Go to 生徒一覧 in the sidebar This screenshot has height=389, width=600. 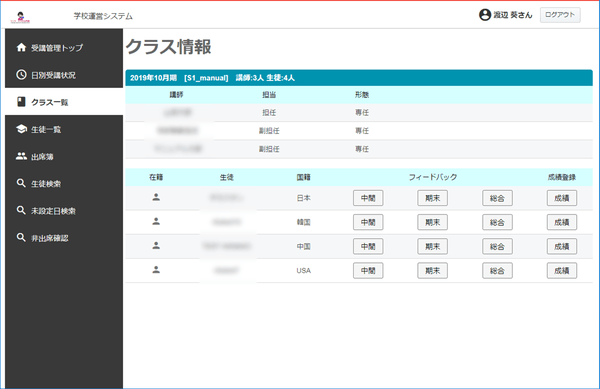click(64, 129)
